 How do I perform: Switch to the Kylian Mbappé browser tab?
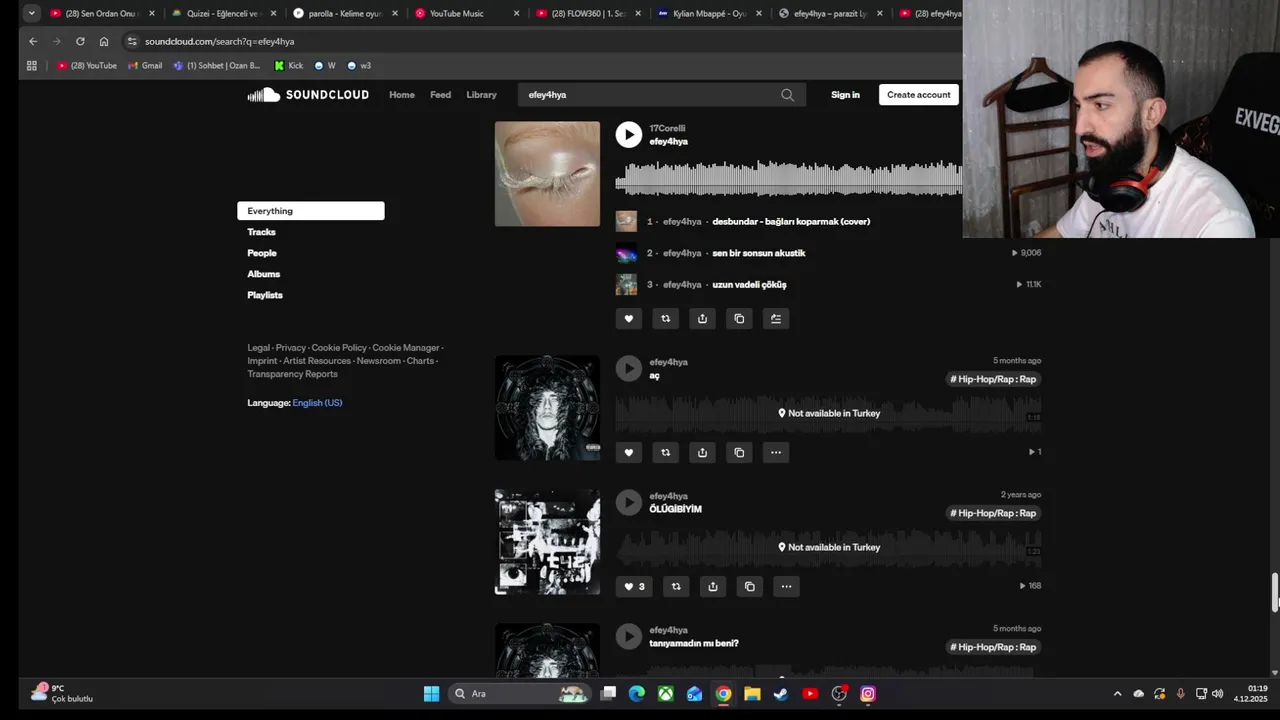click(710, 14)
